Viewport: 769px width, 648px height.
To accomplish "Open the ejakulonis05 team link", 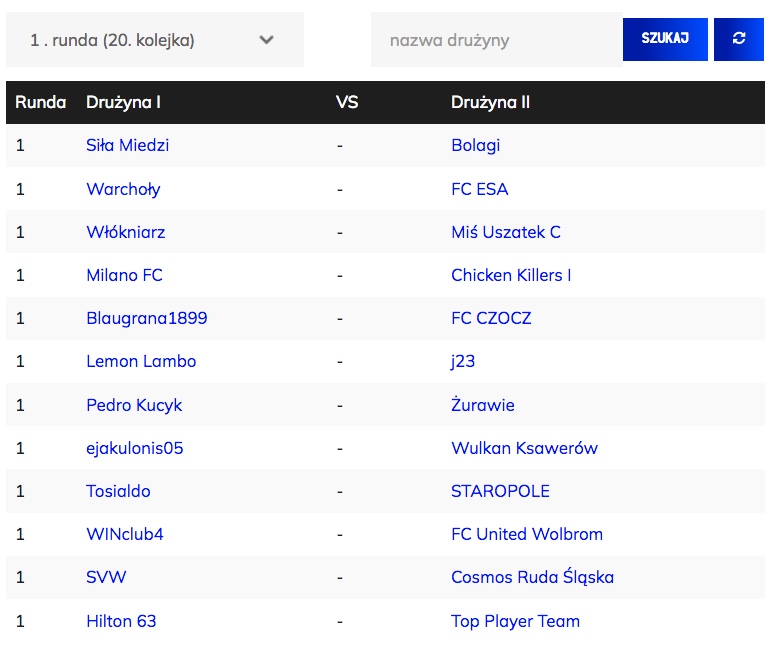I will pos(134,448).
